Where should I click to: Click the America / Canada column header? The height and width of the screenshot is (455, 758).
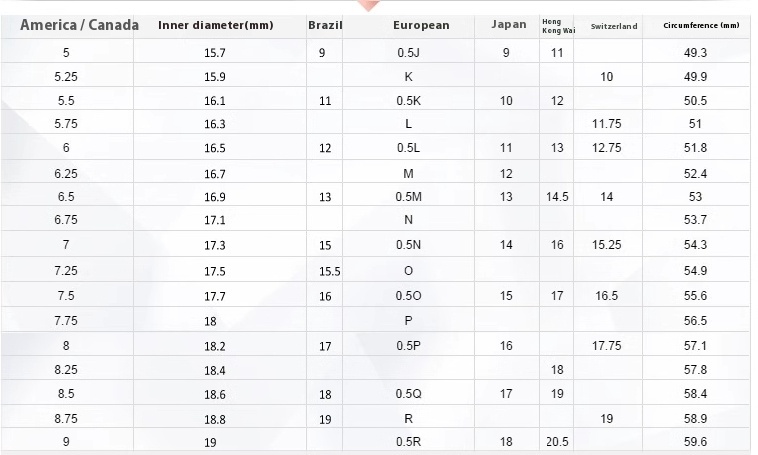[79, 25]
